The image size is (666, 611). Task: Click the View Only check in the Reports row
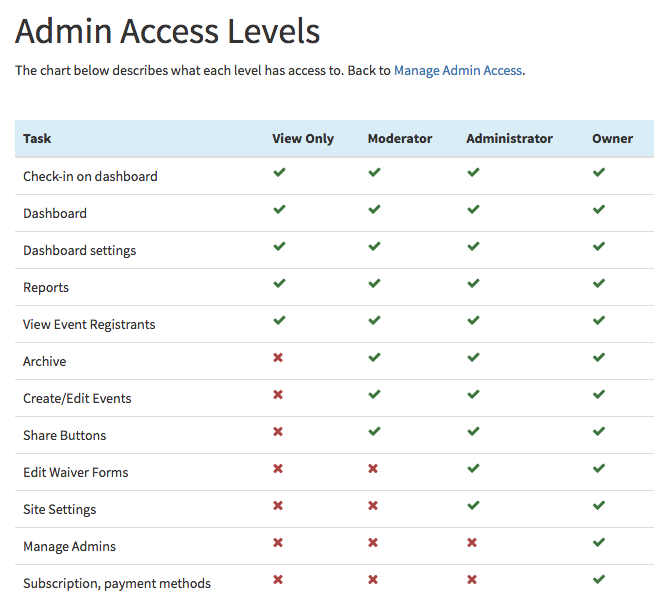coord(279,283)
